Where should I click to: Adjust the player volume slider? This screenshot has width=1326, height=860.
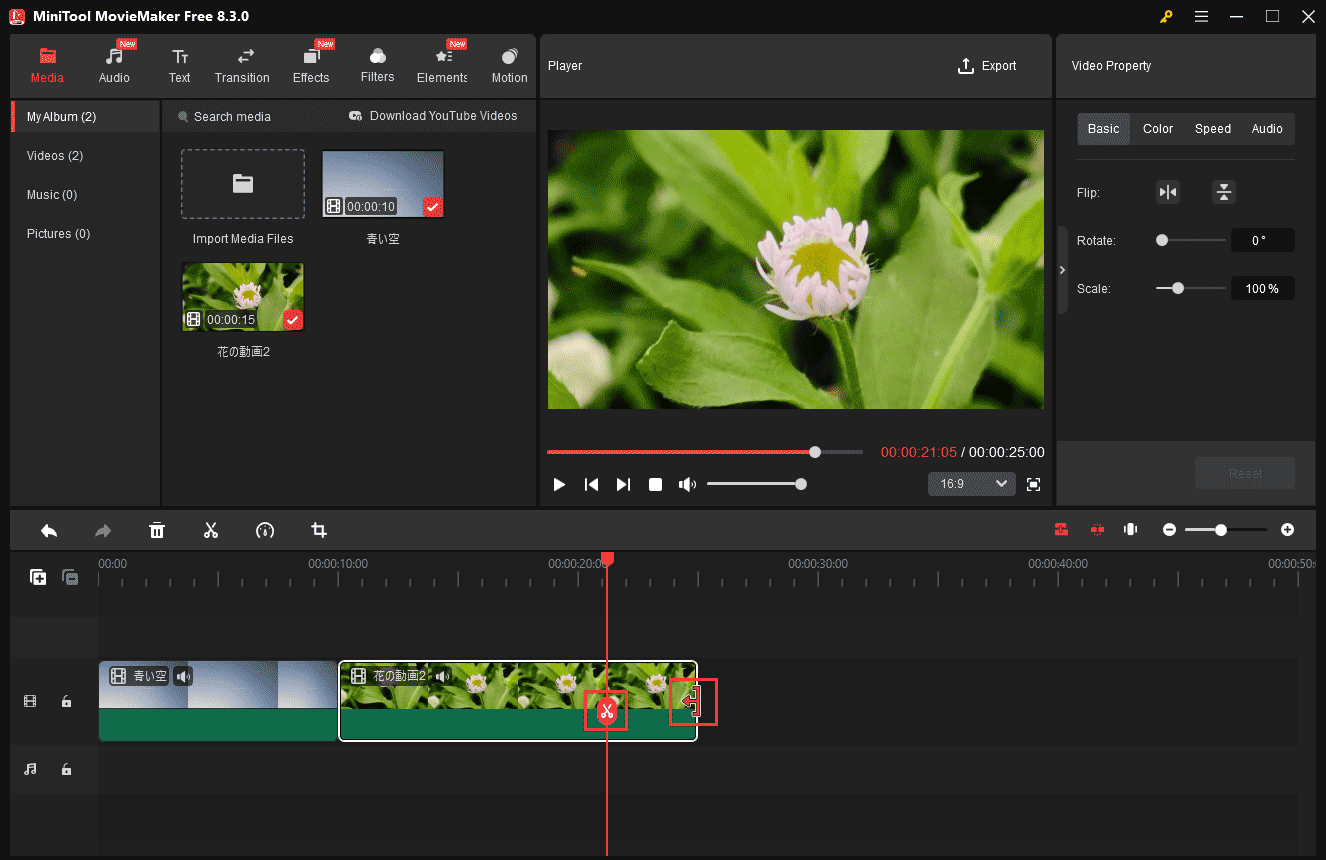tap(756, 484)
